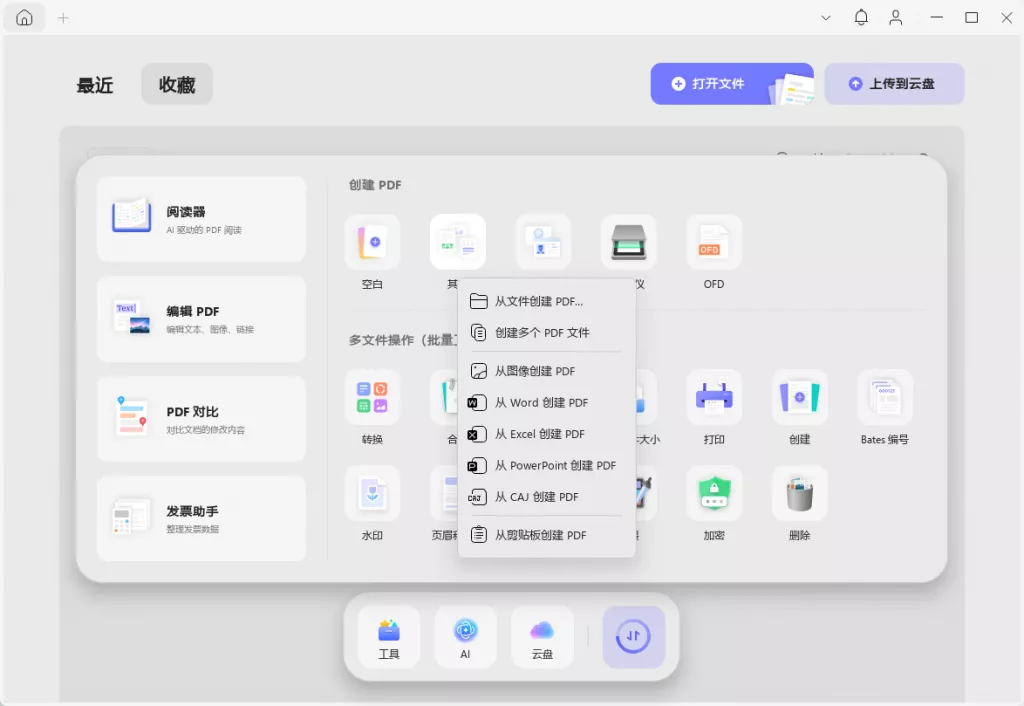The image size is (1024, 706).
Task: Open the Cloud drive (云盘) dock icon
Action: 542,637
